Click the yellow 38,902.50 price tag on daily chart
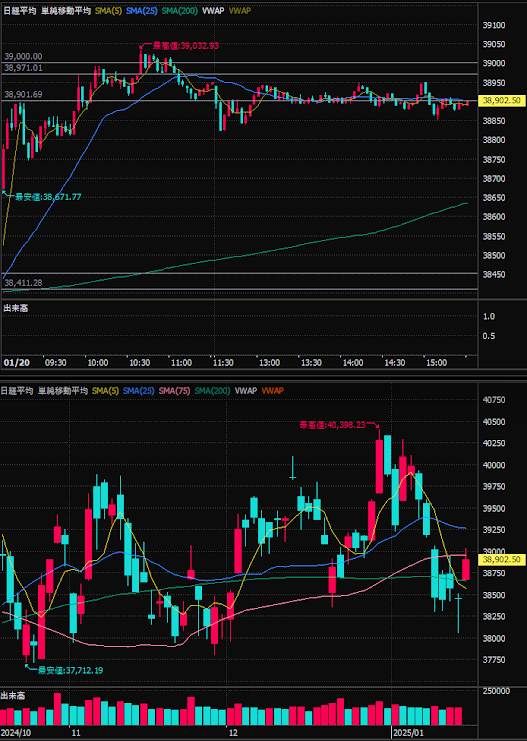This screenshot has width=527, height=741. (x=502, y=560)
